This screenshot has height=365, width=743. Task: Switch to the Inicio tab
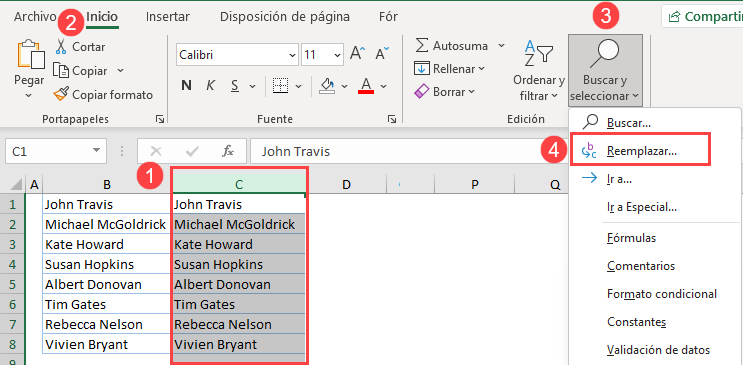[x=102, y=17]
